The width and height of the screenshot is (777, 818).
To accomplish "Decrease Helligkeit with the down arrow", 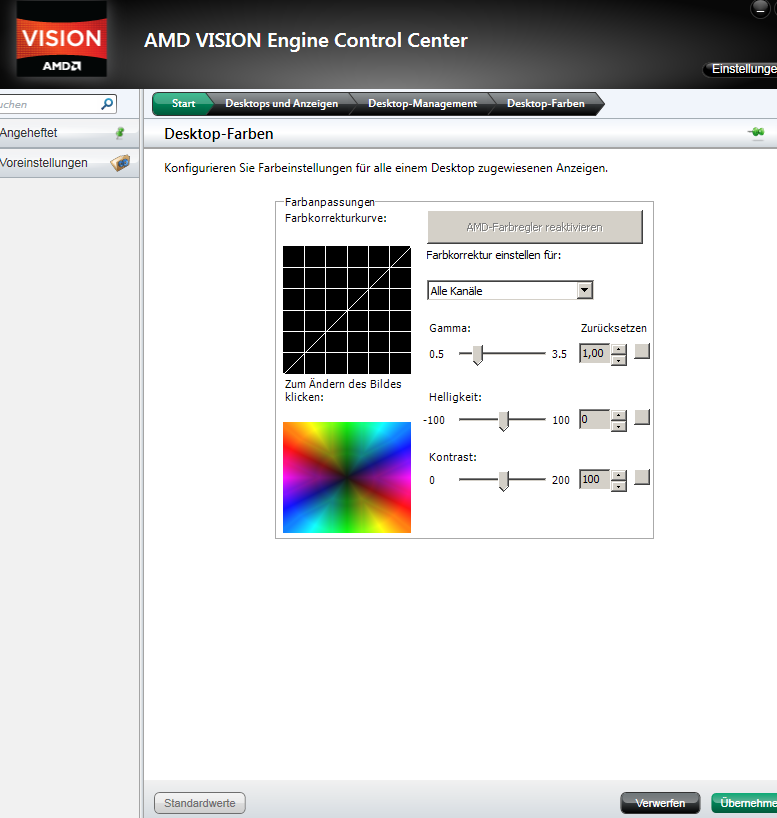I will (x=618, y=426).
